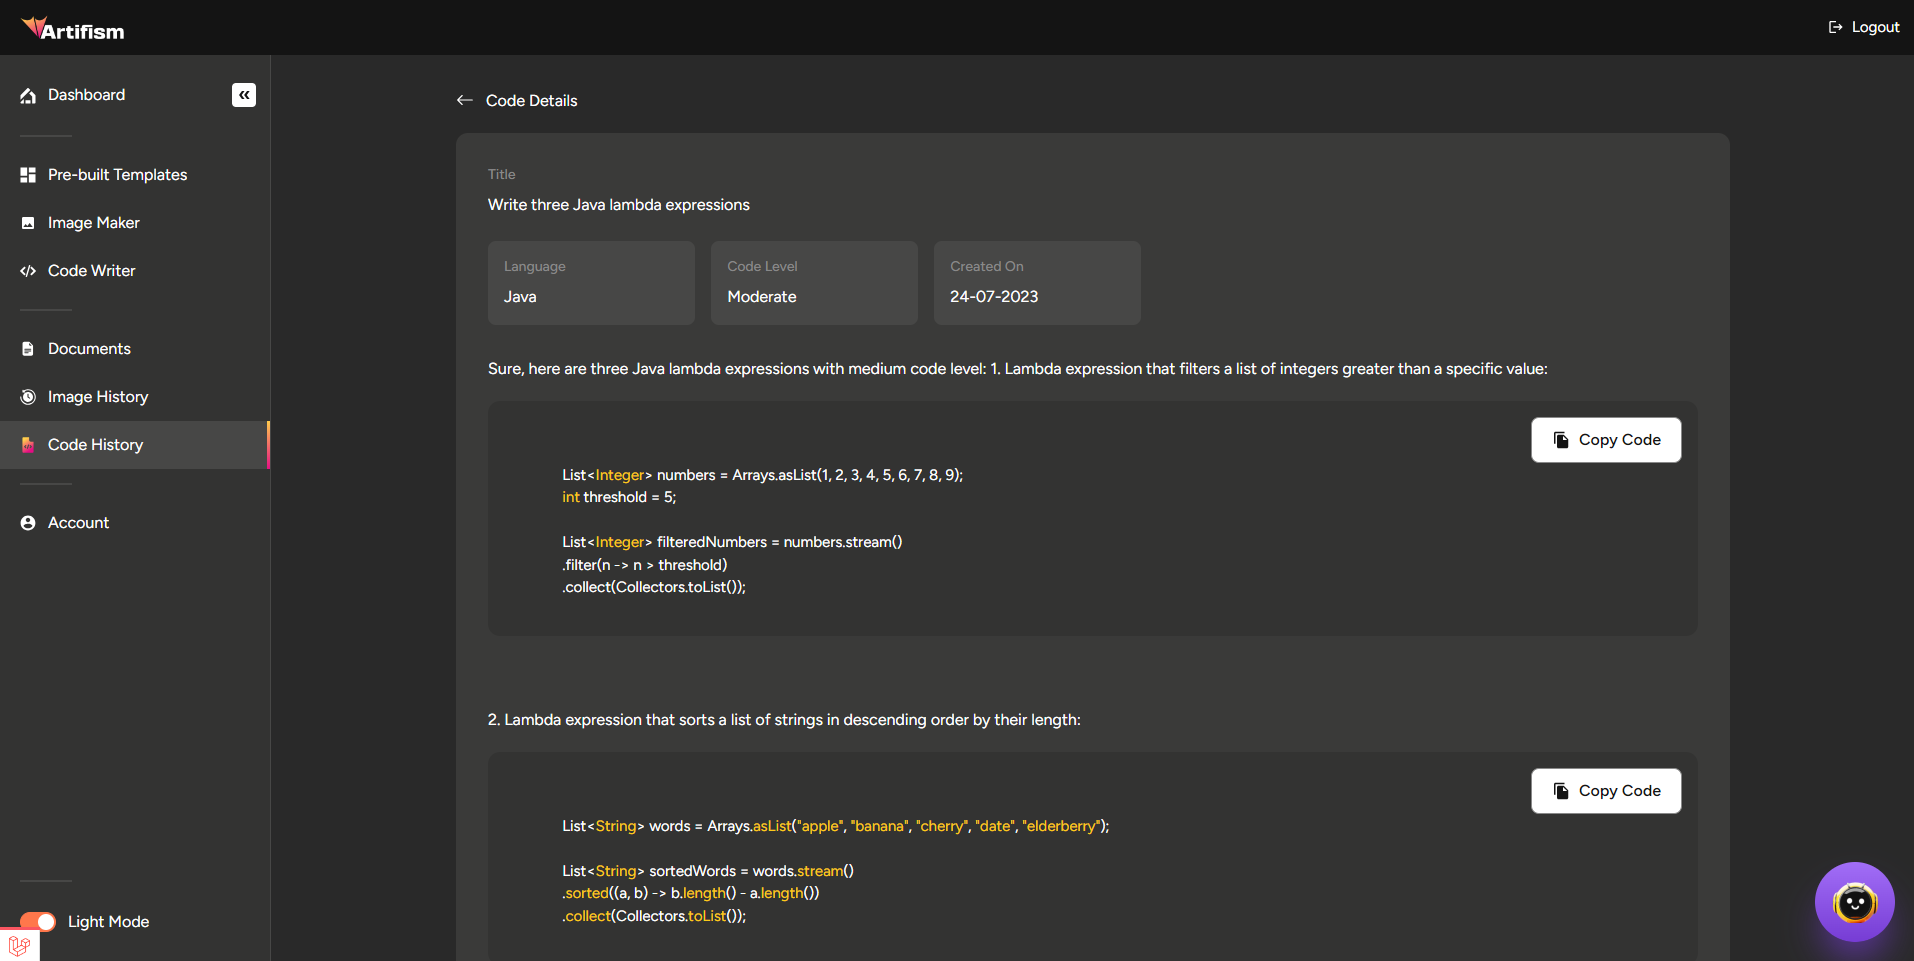Viewport: 1914px width, 961px height.
Task: Collapse the sidebar with double-chevron button
Action: tap(244, 95)
